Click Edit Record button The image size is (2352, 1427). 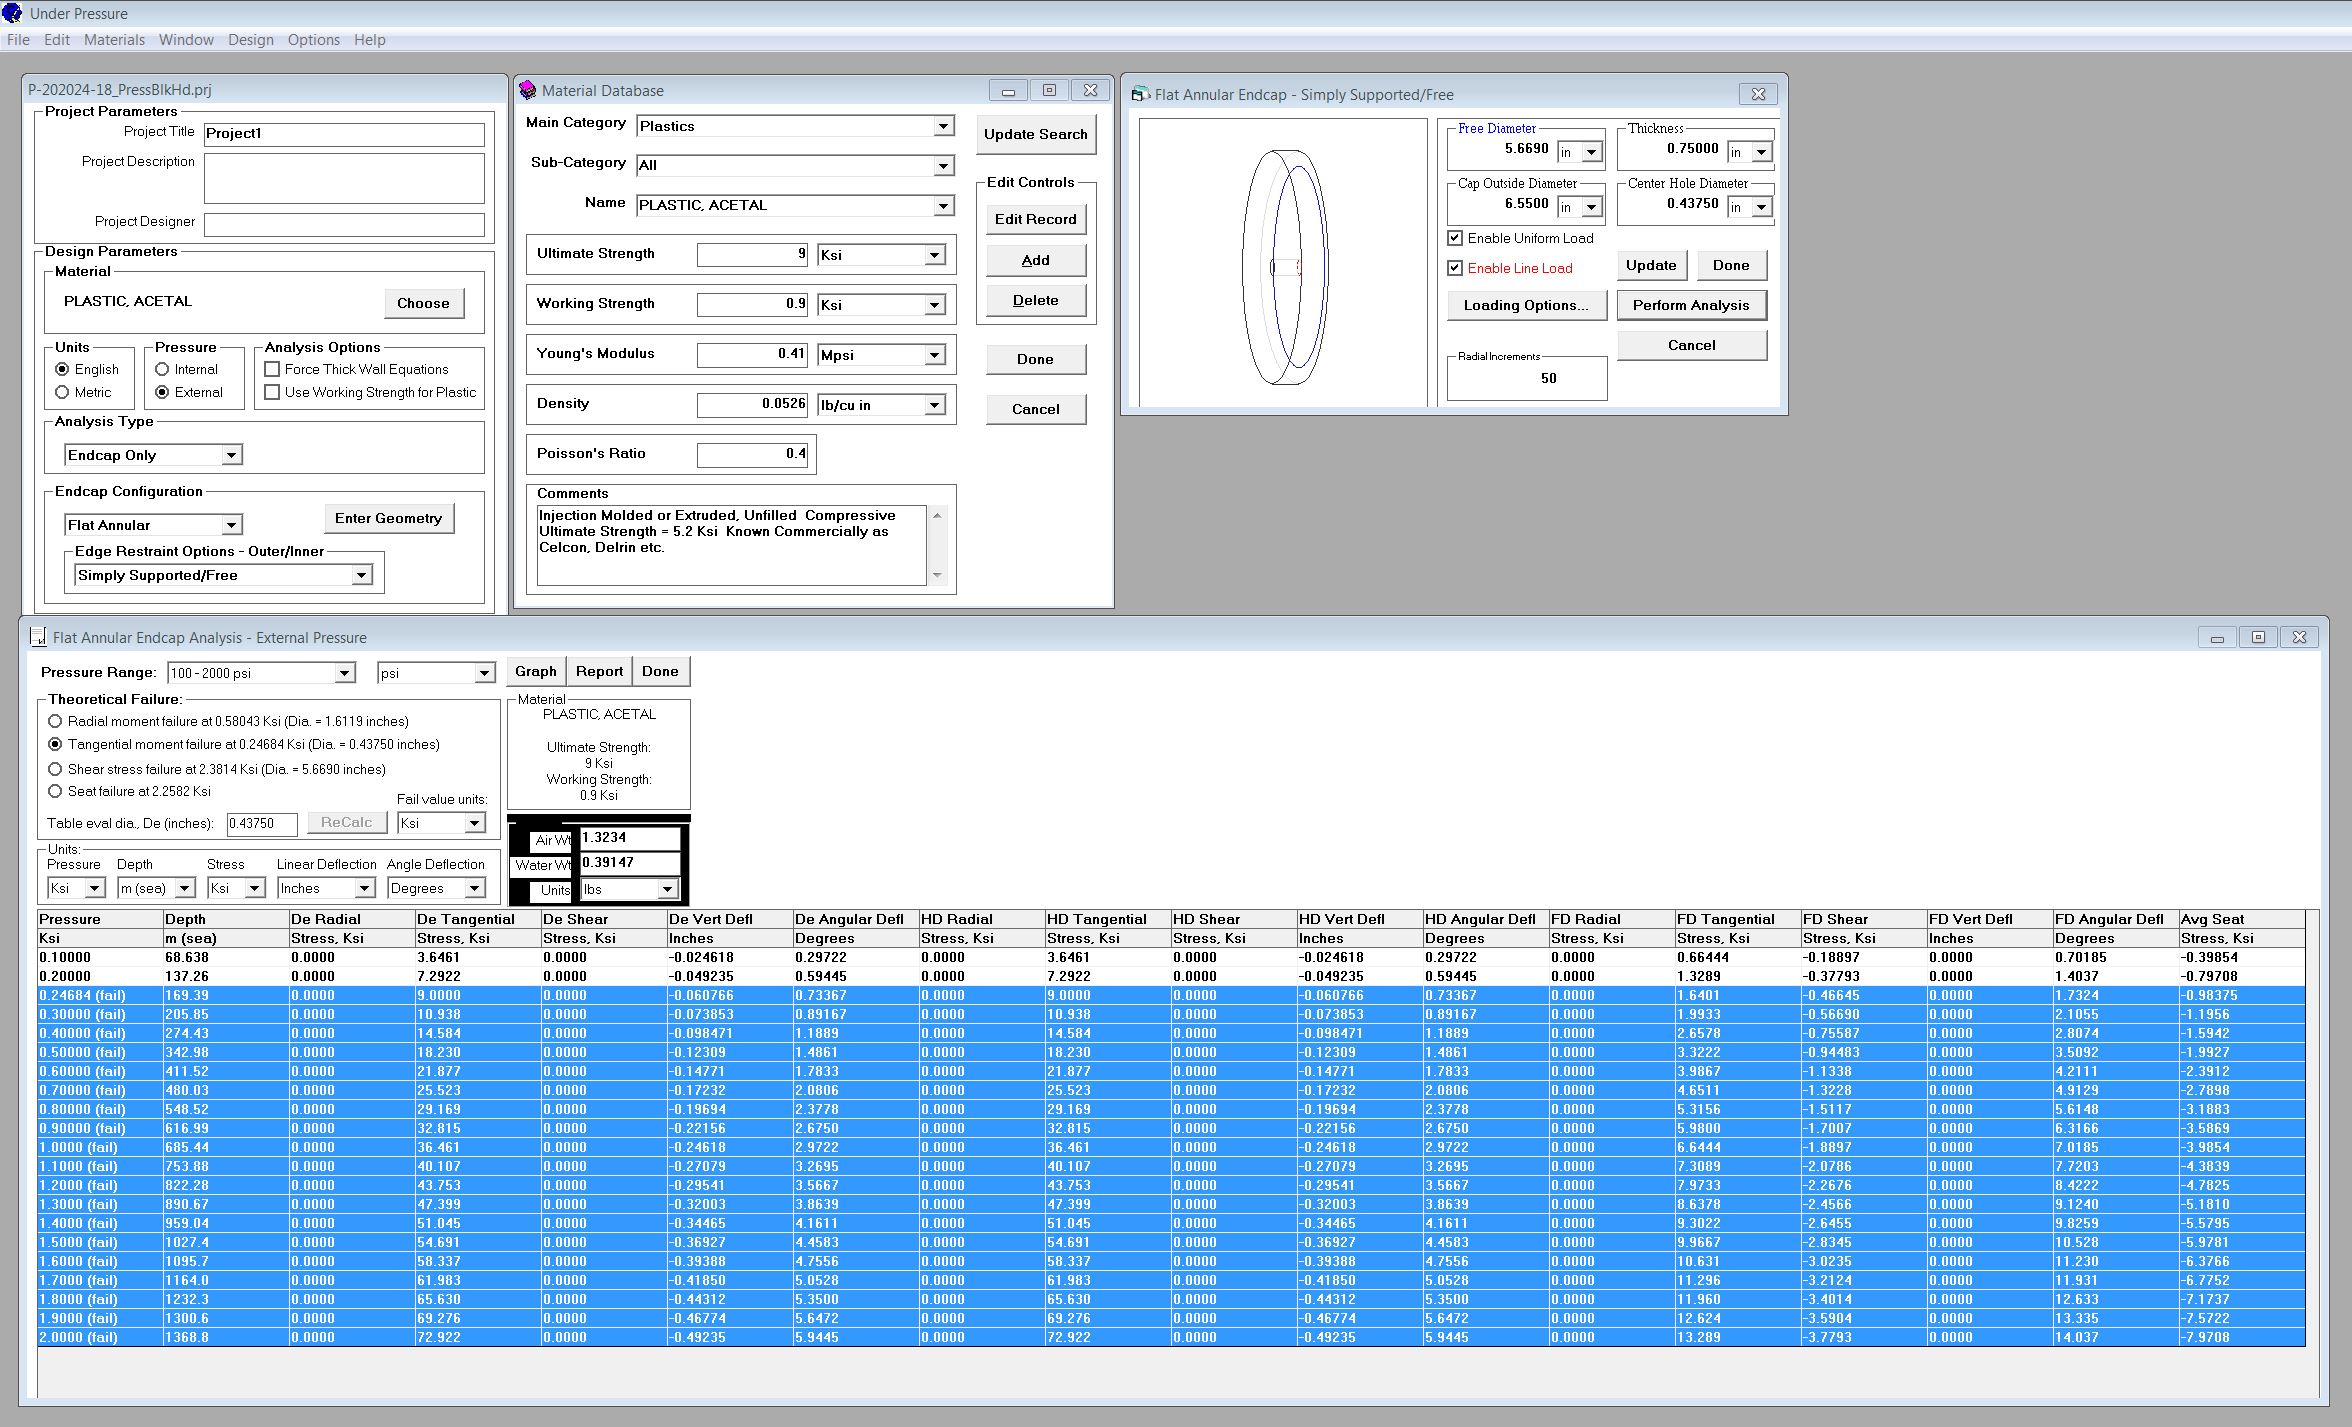tap(1035, 219)
